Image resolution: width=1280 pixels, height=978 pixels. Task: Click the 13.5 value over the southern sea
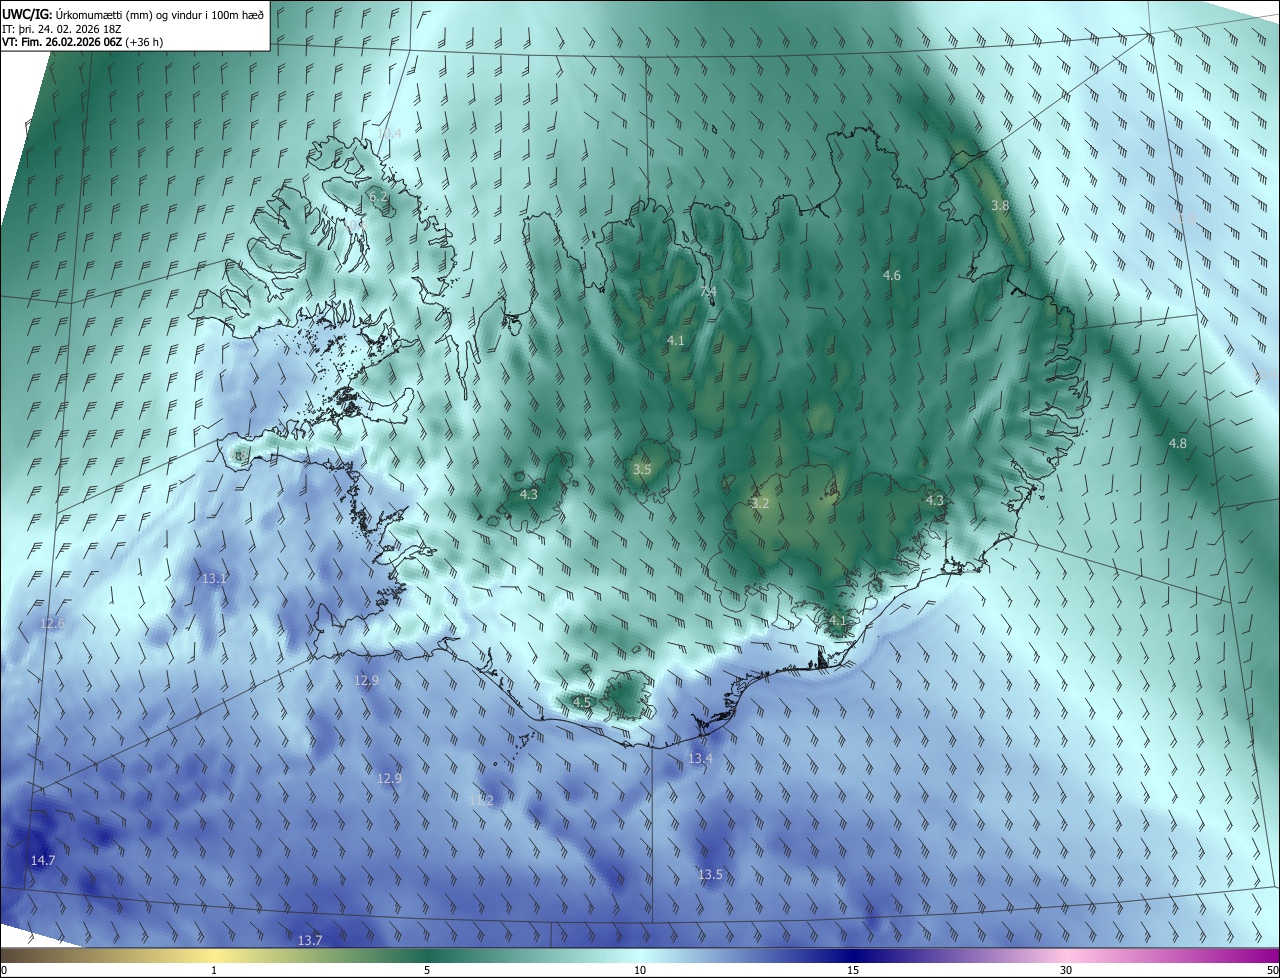710,874
